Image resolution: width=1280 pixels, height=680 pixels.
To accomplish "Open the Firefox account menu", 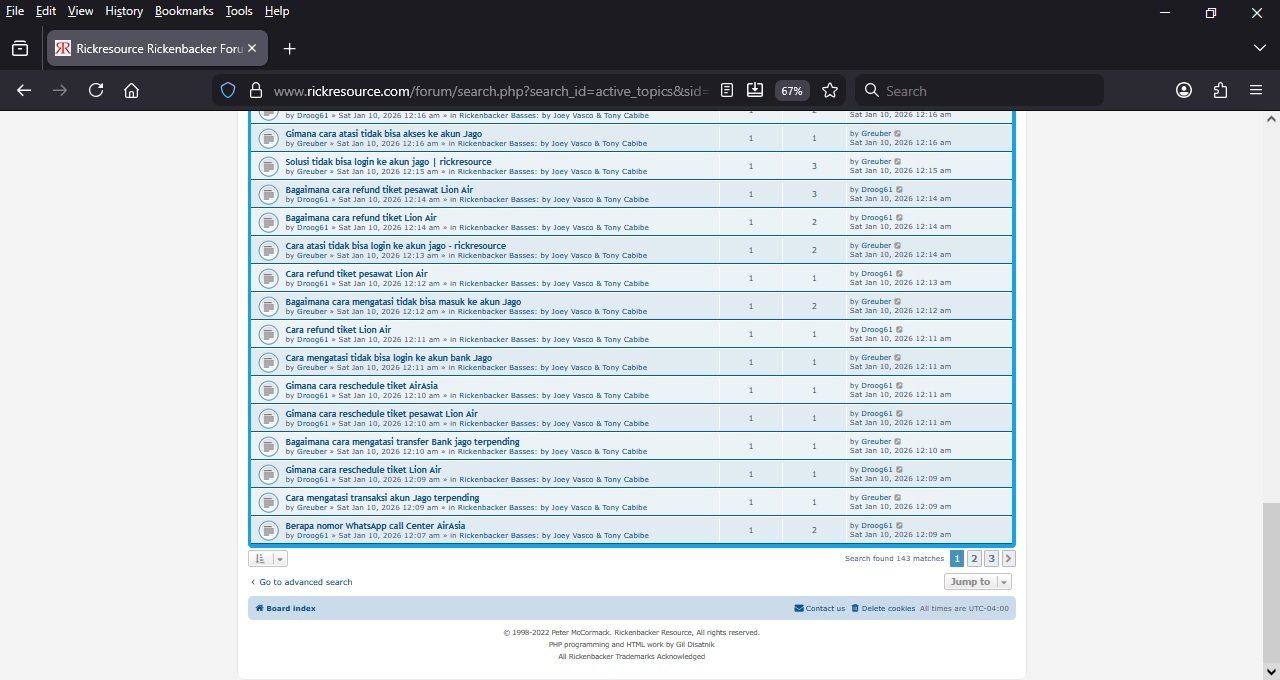I will 1184,90.
